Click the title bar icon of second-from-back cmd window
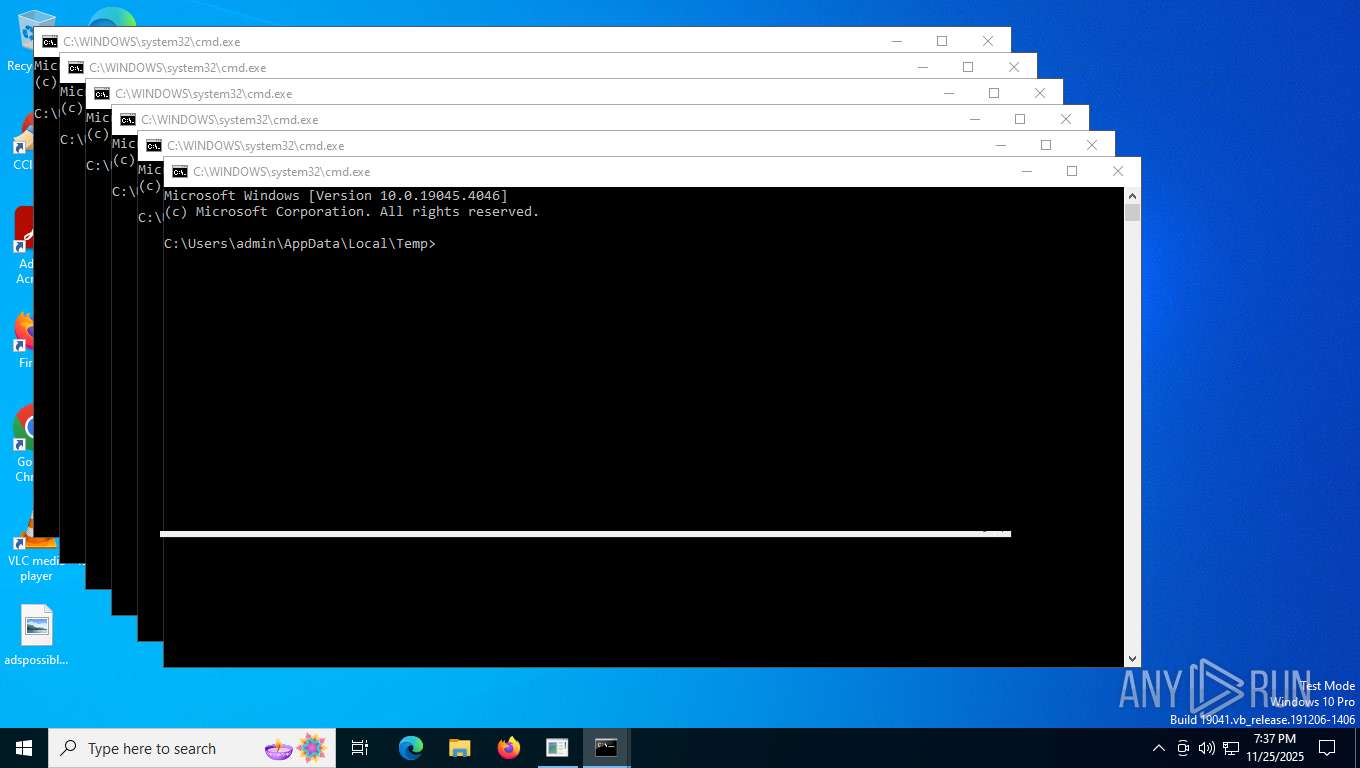 (x=76, y=68)
